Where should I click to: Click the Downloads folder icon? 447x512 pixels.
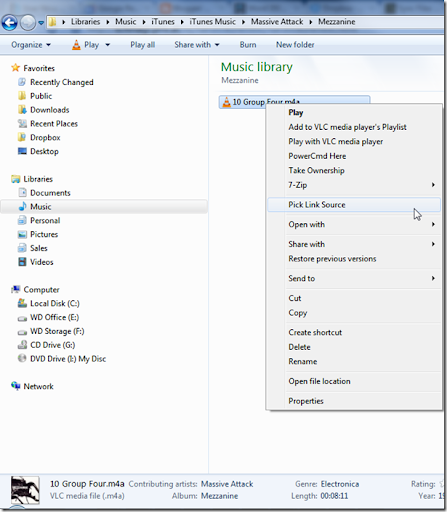pyautogui.click(x=22, y=110)
